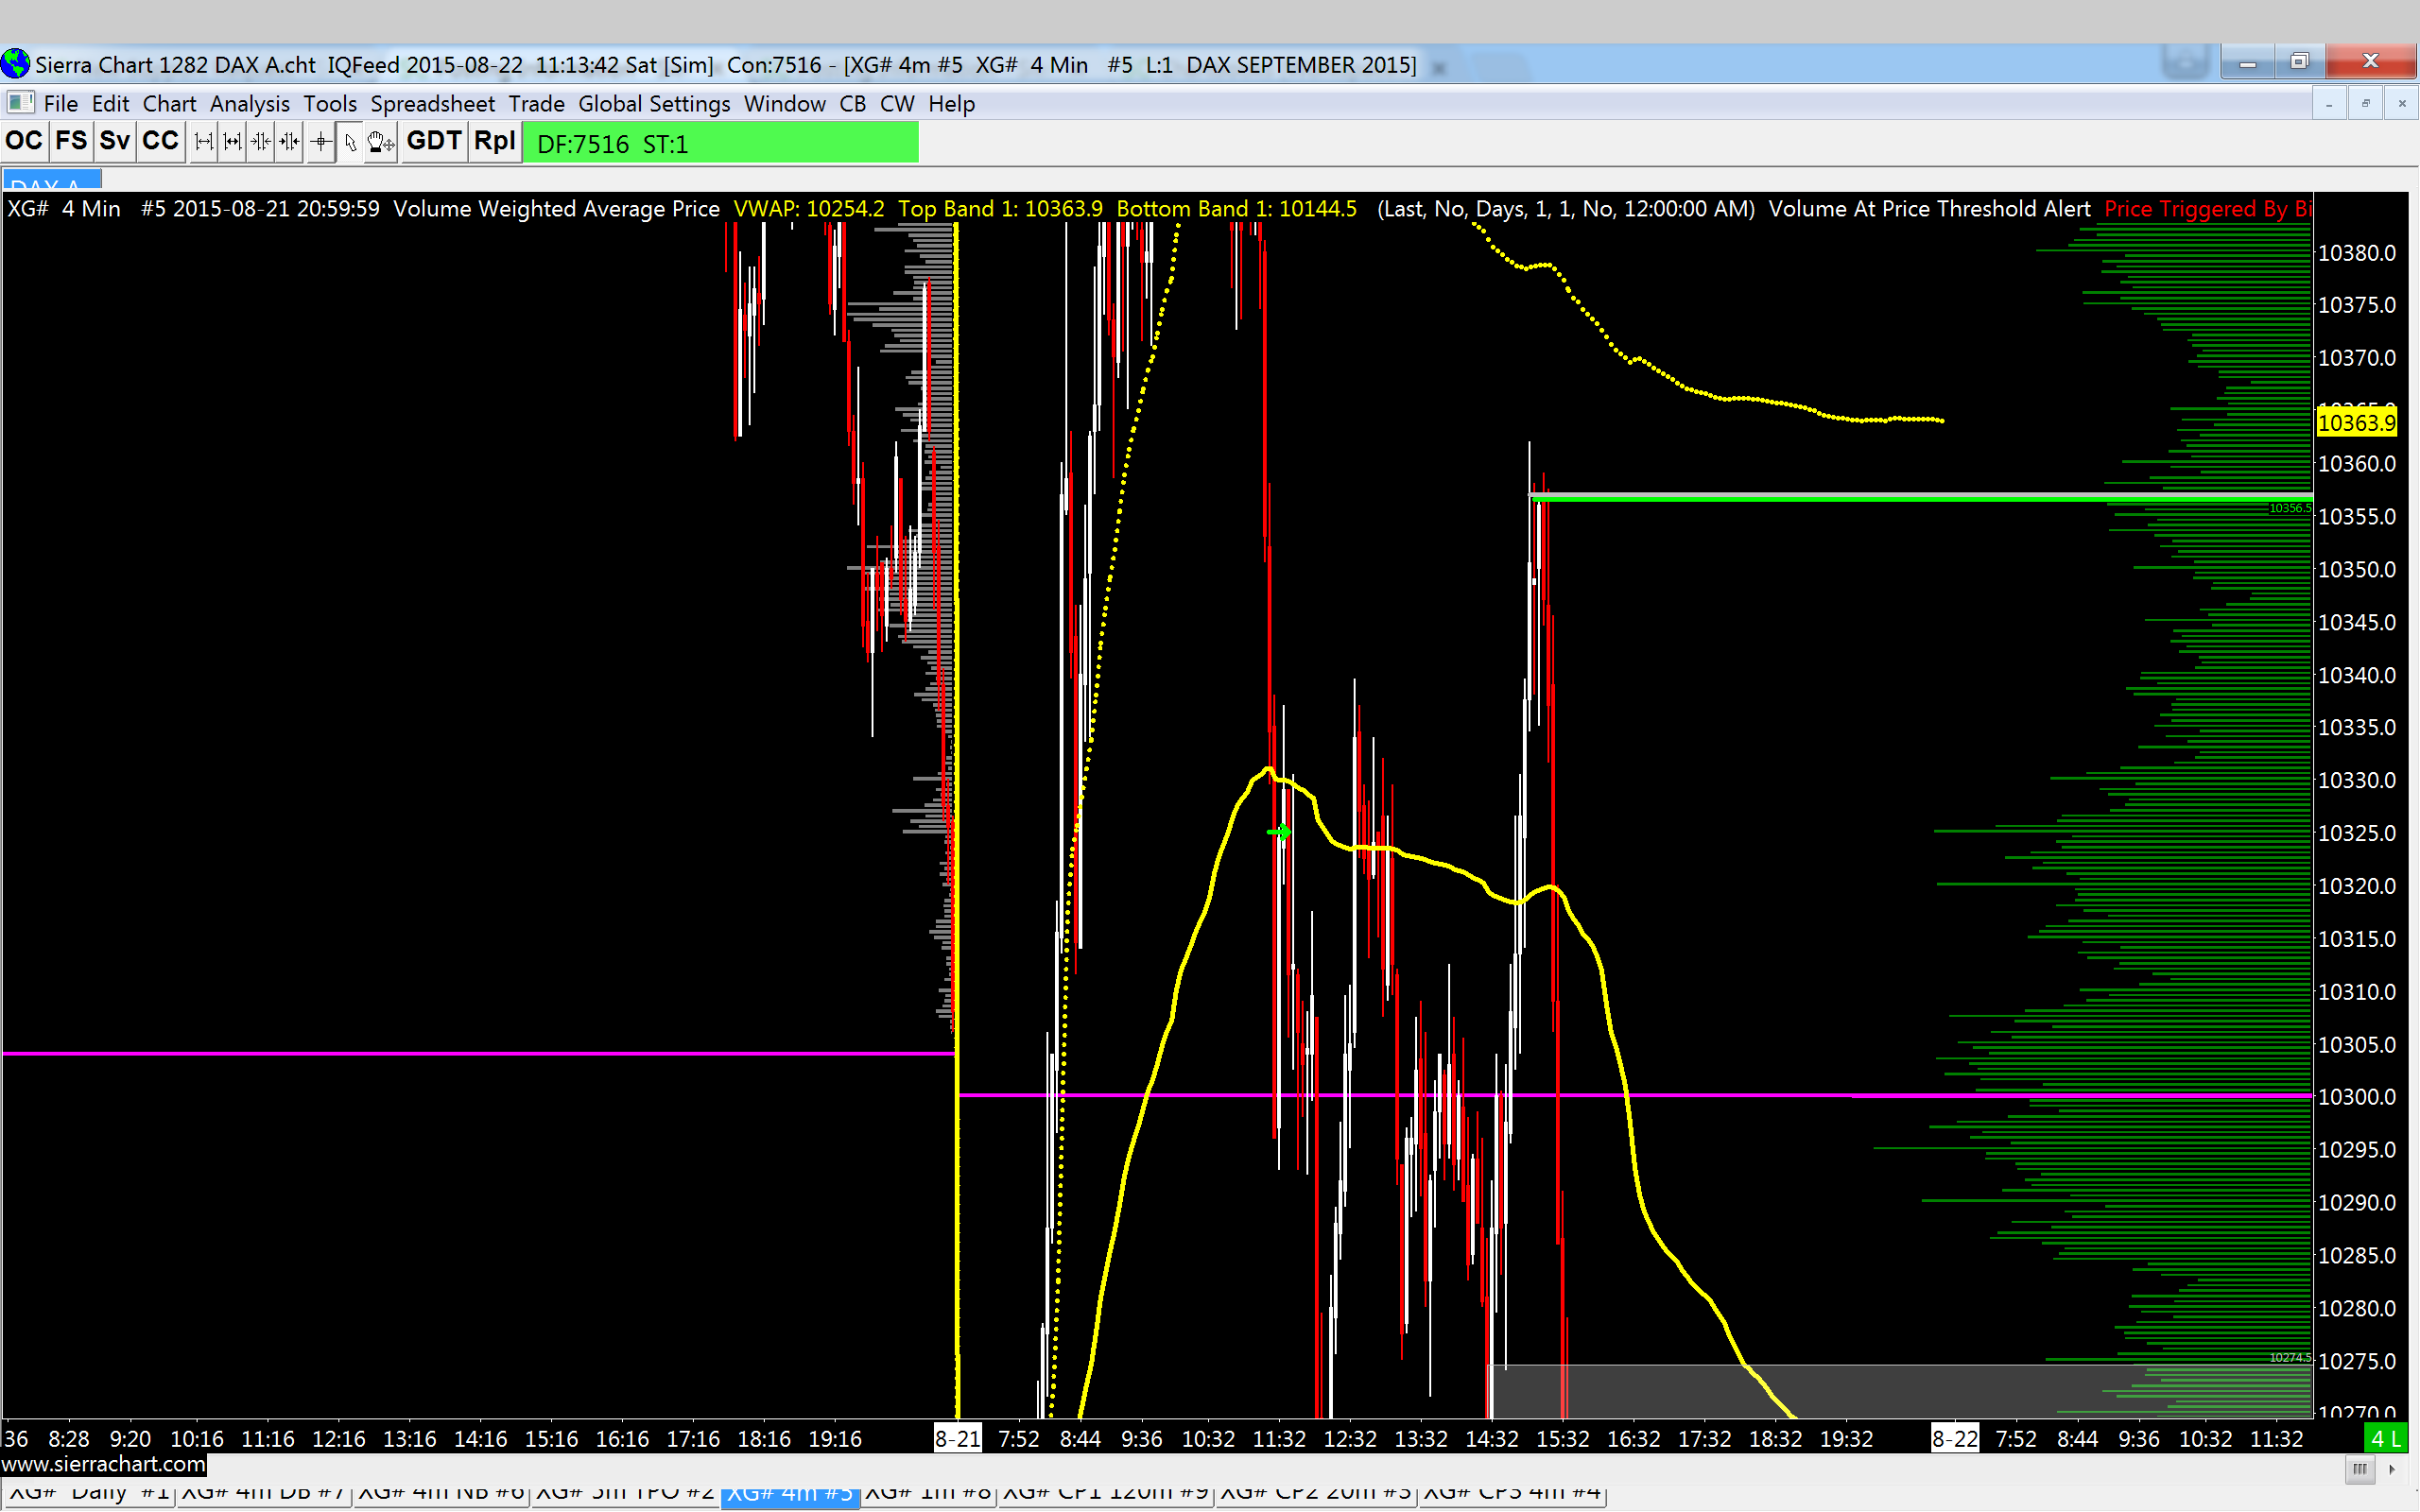This screenshot has height=1512, width=2420.
Task: Click the first bar spacing icon with outward arrows
Action: pos(204,142)
